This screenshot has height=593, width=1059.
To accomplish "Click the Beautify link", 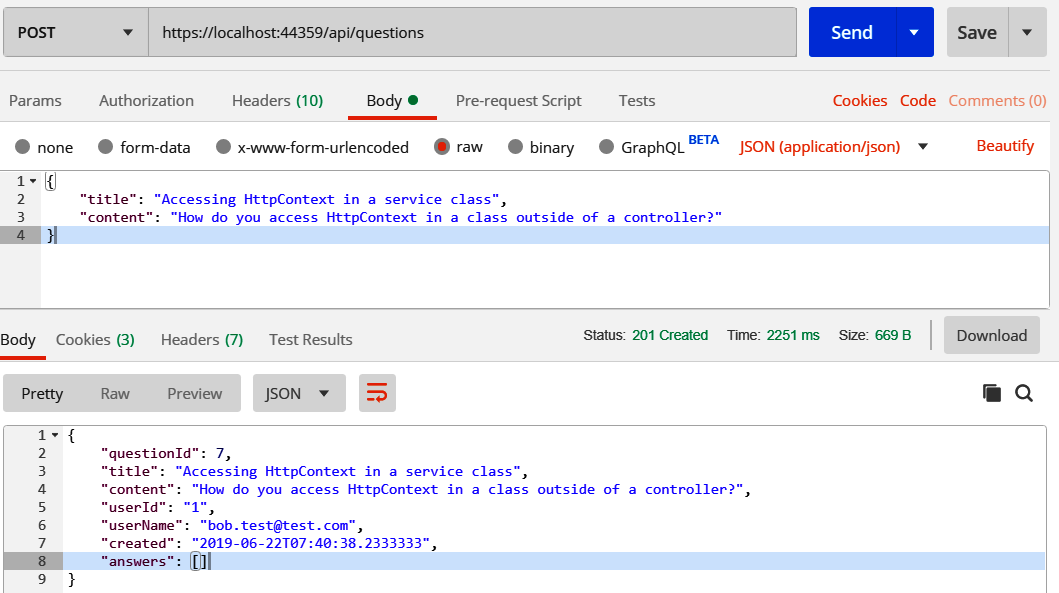I will 1005,146.
